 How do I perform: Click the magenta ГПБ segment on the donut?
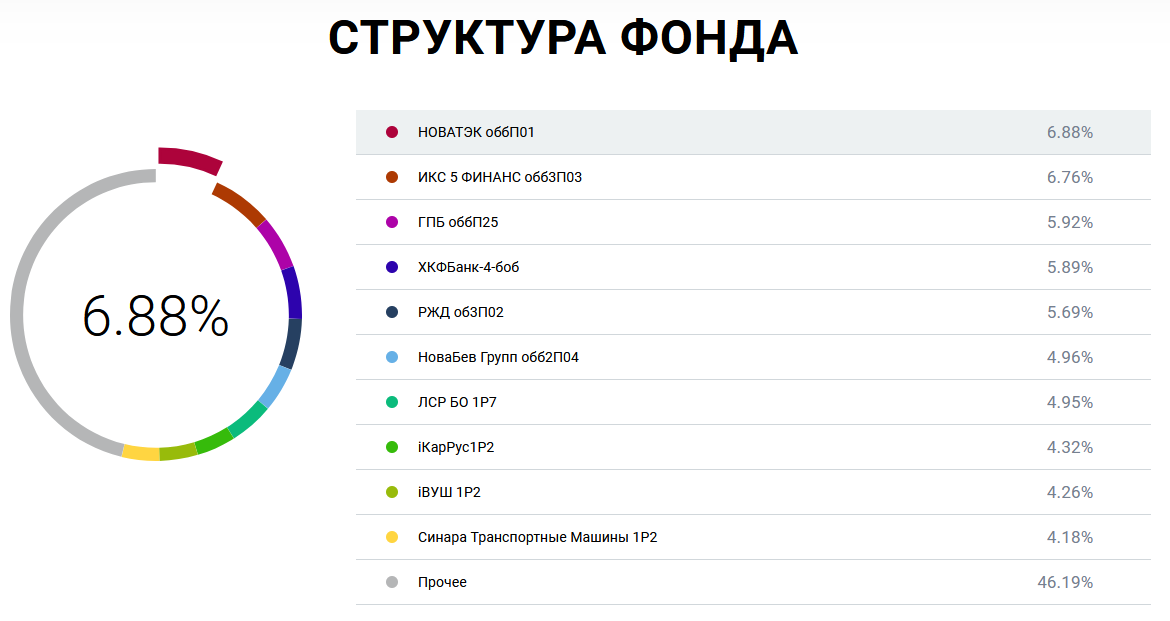point(275,244)
